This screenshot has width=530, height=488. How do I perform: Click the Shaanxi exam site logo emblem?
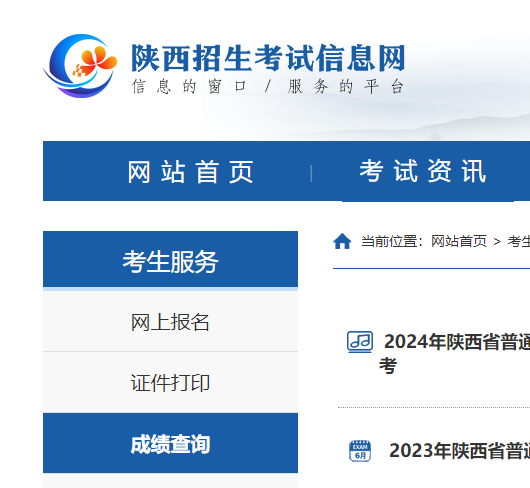pos(80,66)
